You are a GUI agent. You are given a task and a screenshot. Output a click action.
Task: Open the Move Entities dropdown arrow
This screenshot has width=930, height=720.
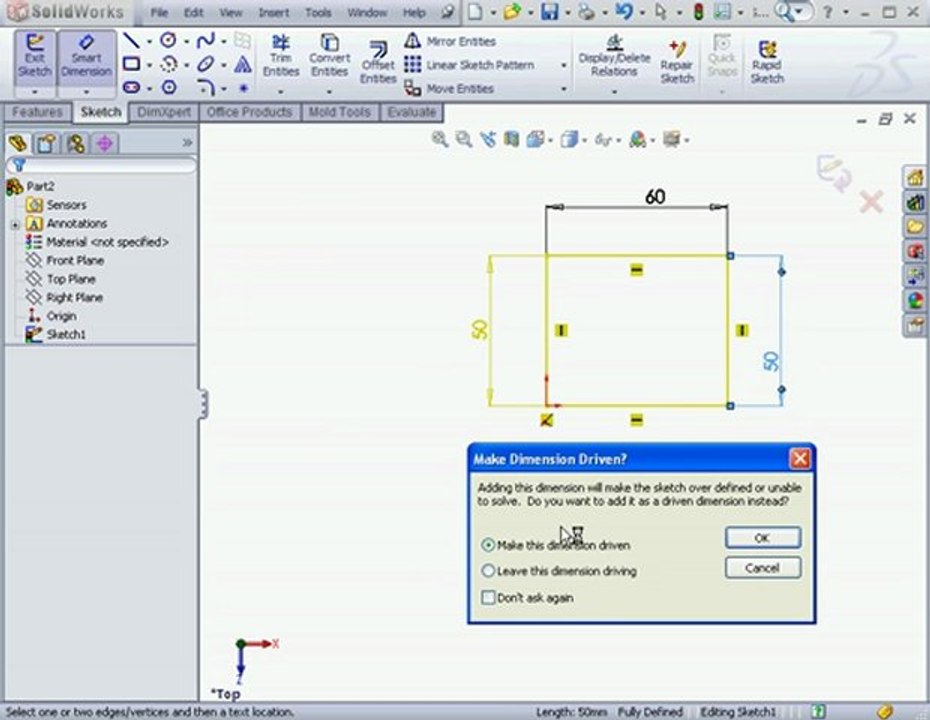563,88
